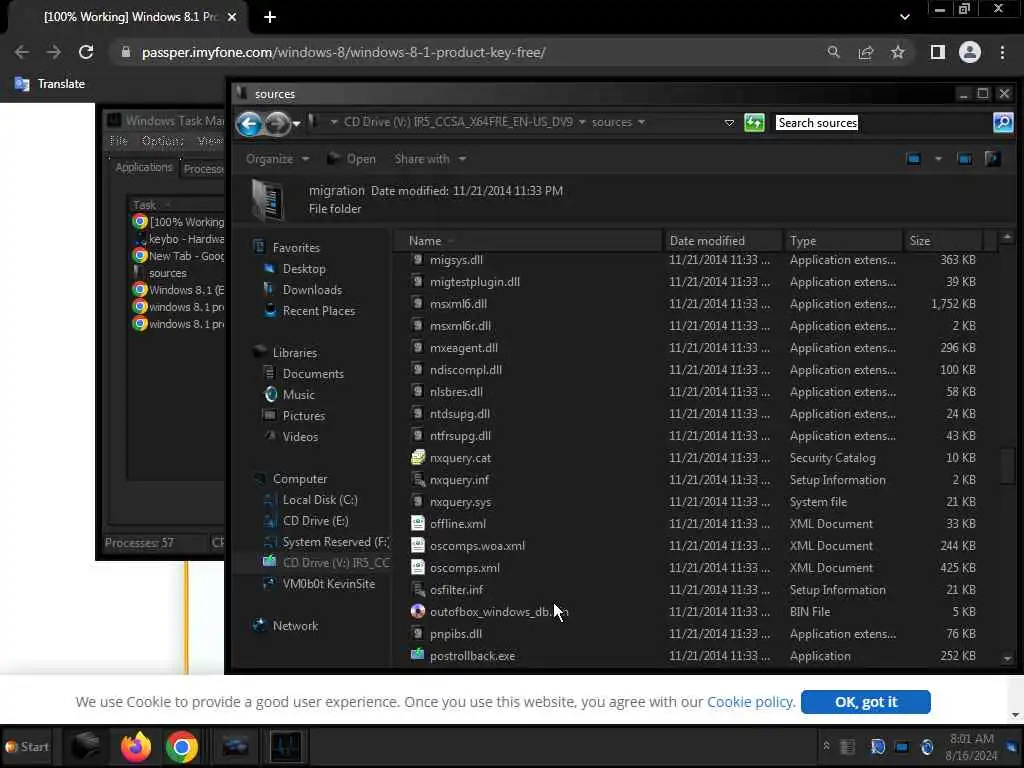Open Recent Places in navigation pane
This screenshot has width=1024, height=768.
[319, 311]
